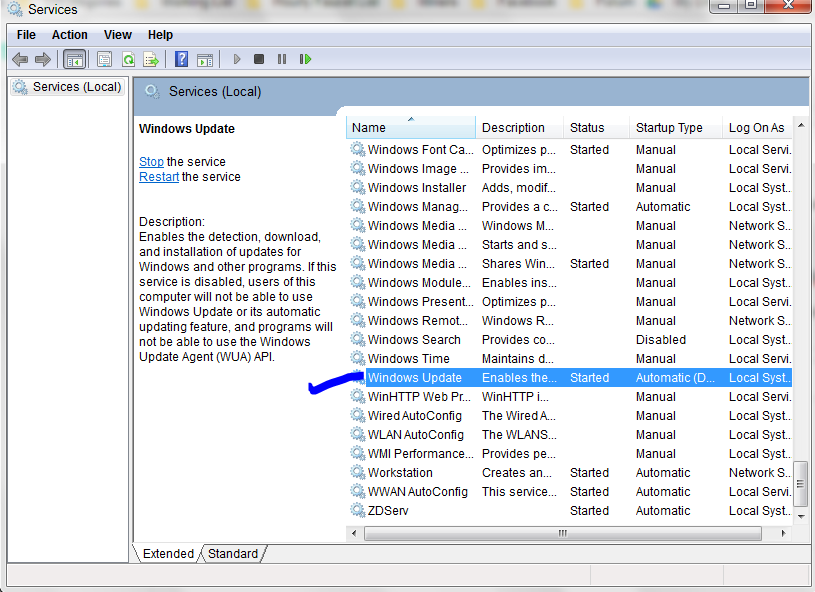This screenshot has height=592, width=815.
Task: Click the gear icon beside ZDServ
Action: [358, 510]
